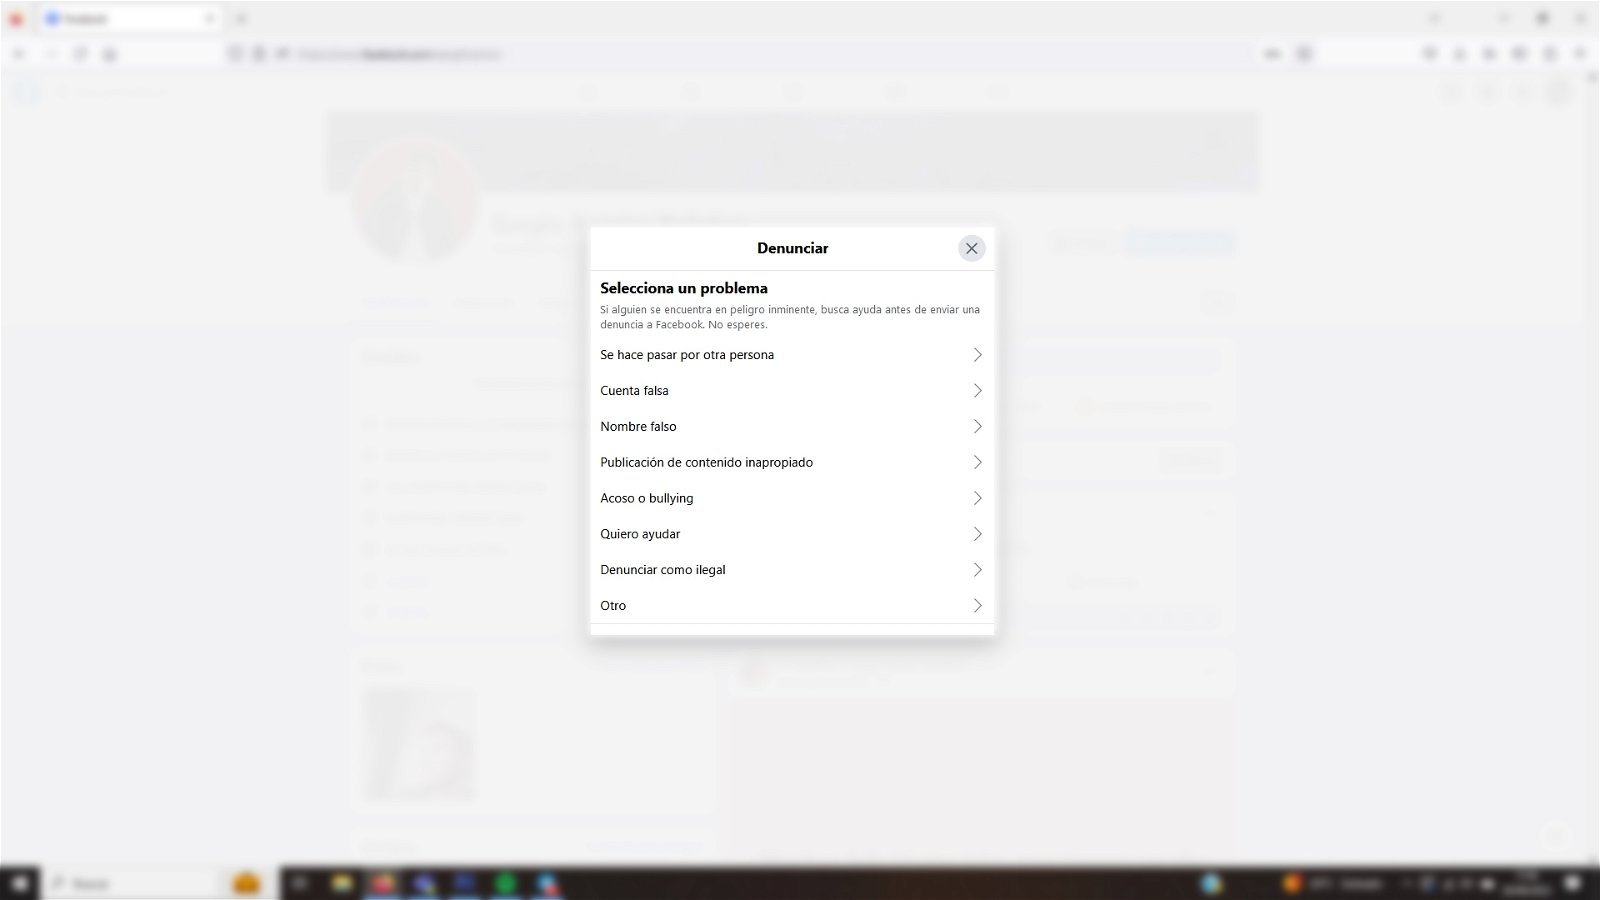Expand chevron beside 'Cuenta falsa'
The height and width of the screenshot is (900, 1600).
point(977,391)
